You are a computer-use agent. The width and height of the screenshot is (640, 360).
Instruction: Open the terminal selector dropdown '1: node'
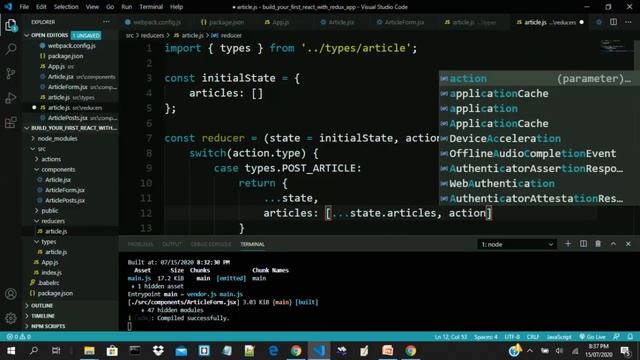(517, 244)
